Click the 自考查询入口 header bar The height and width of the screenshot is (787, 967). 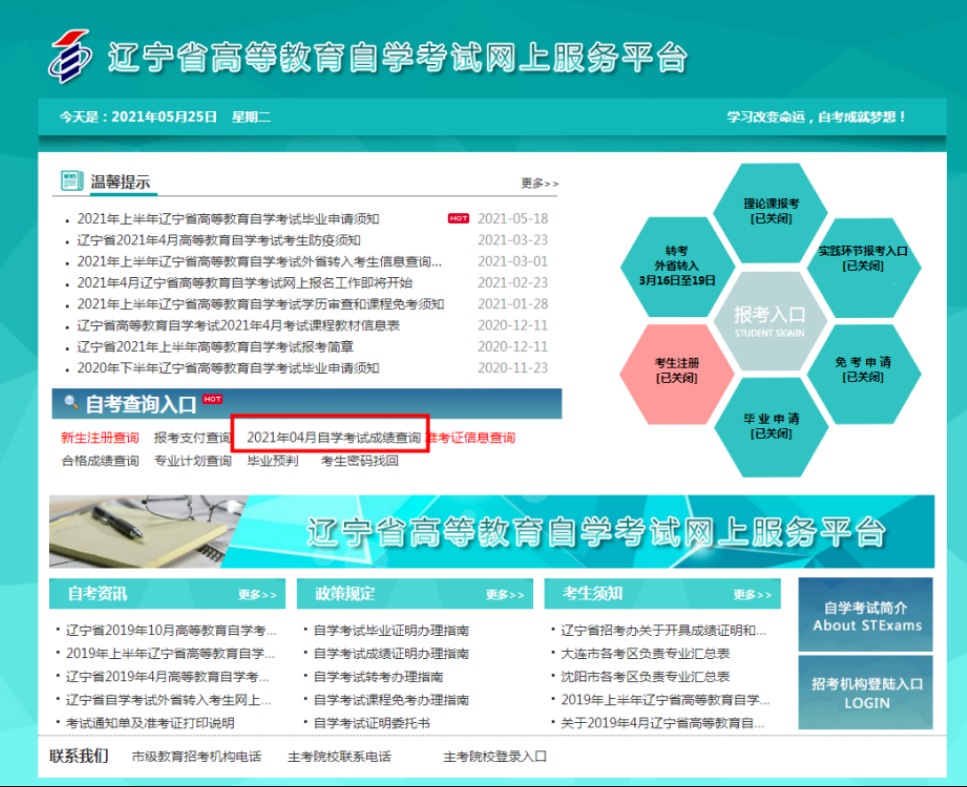point(307,404)
